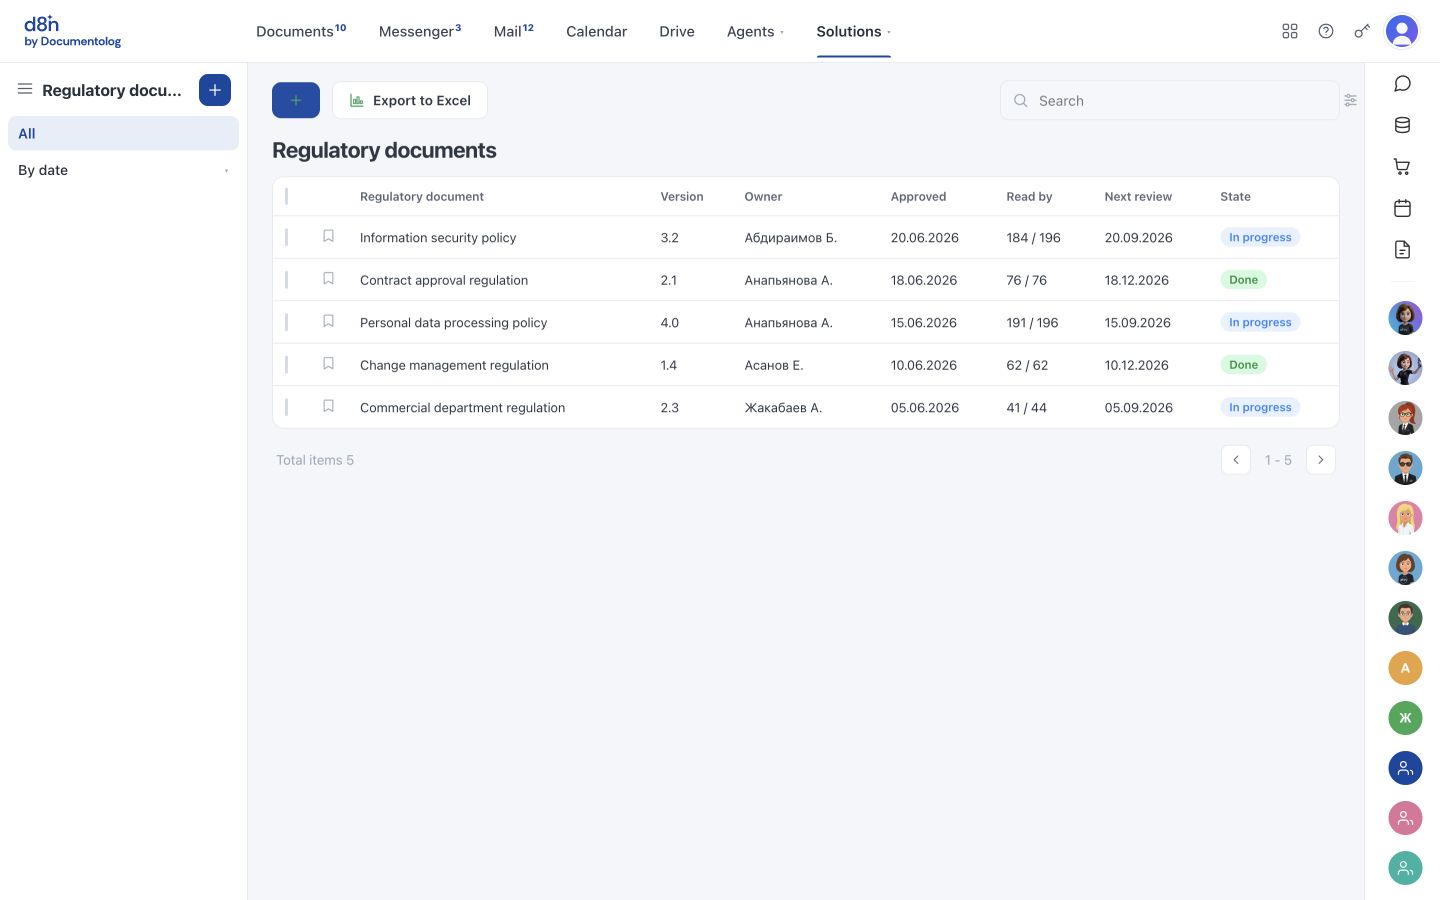Expand the Agents menu
The width and height of the screenshot is (1440, 900).
[755, 31]
